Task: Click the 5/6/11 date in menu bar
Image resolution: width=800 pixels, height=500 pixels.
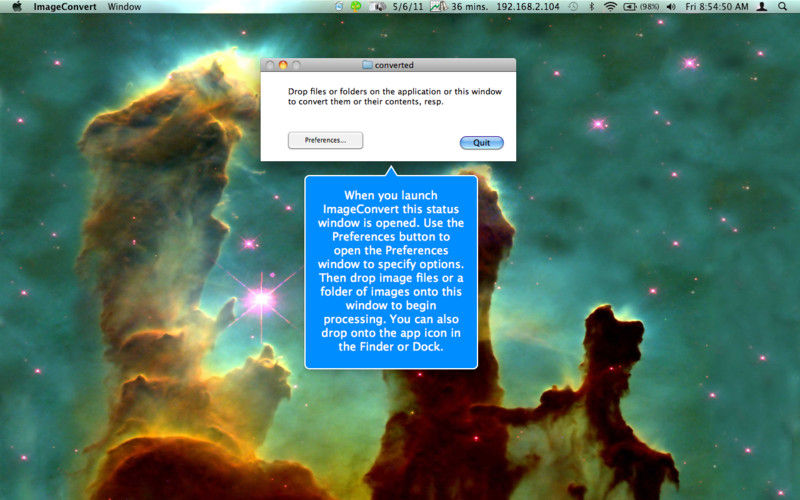Action: (x=408, y=7)
